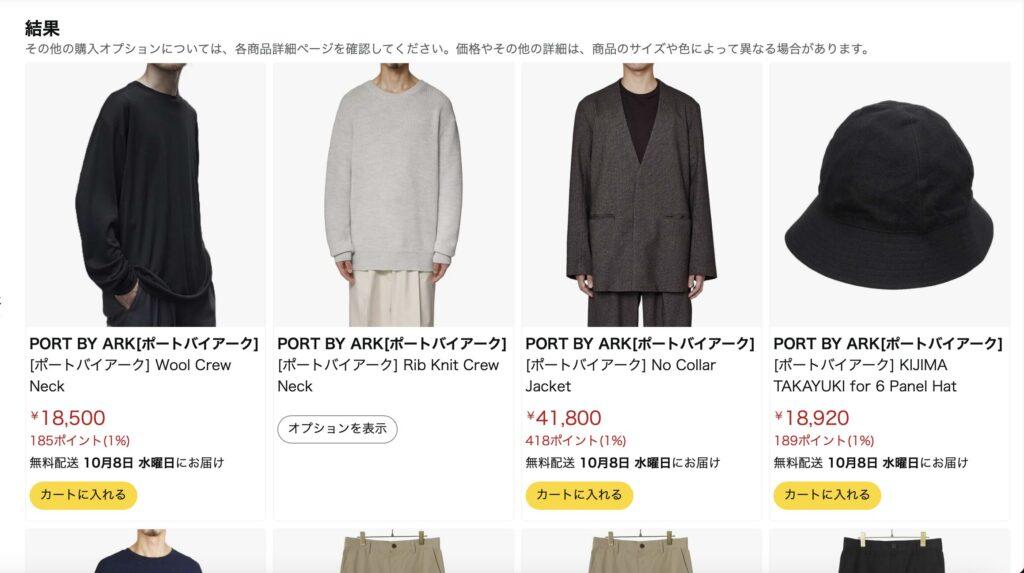Open the Rib Knit Crew Neck title link

388,376
